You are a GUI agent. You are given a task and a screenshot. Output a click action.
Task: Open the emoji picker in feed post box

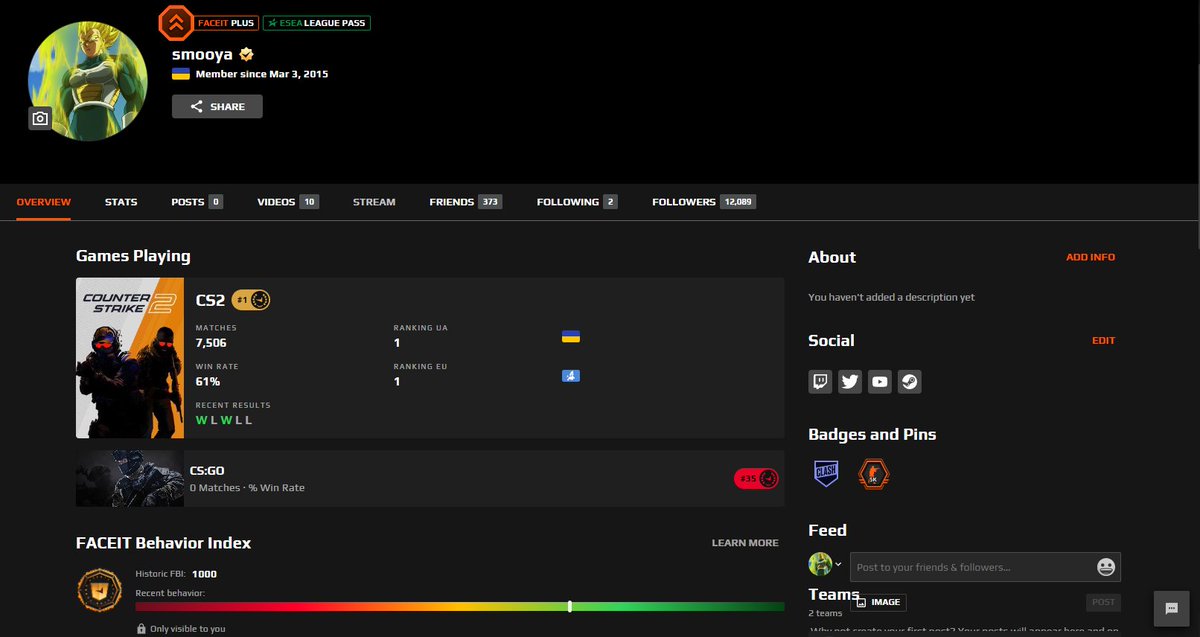(x=1106, y=567)
